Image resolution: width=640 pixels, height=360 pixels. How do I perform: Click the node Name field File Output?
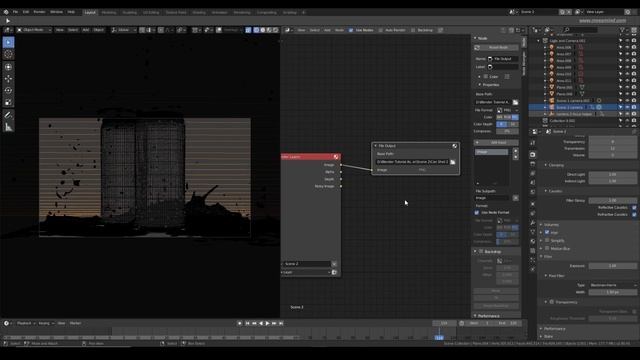(x=503, y=59)
